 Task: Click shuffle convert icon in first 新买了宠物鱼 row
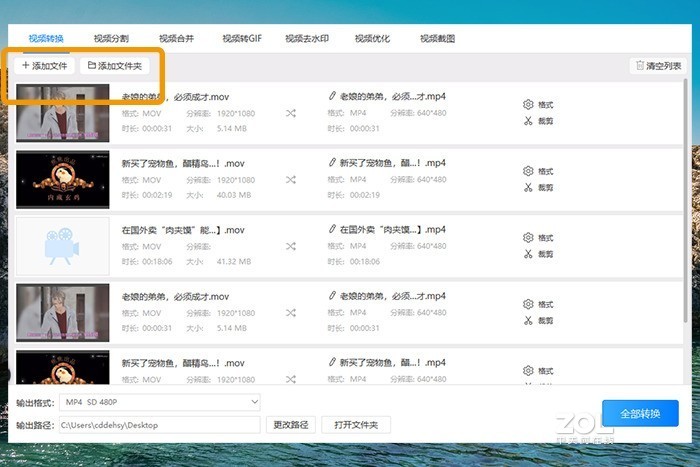coord(291,180)
